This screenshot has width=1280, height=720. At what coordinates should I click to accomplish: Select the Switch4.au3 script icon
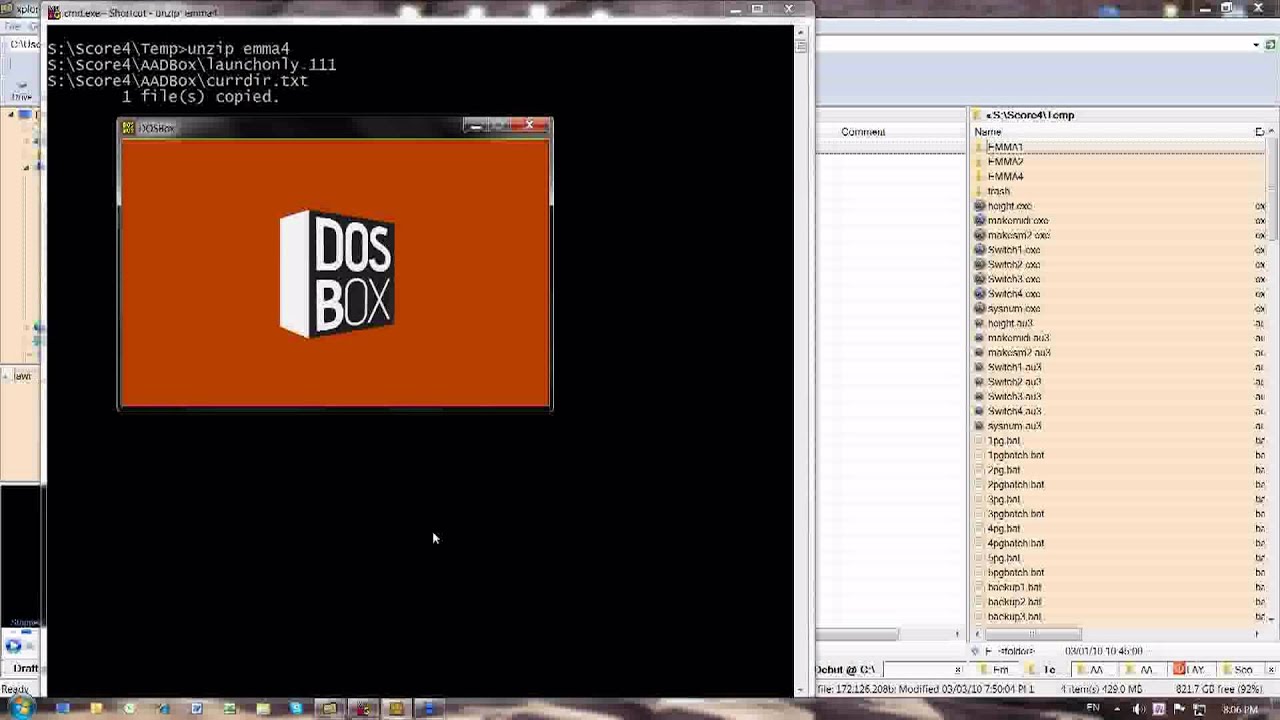tap(980, 411)
